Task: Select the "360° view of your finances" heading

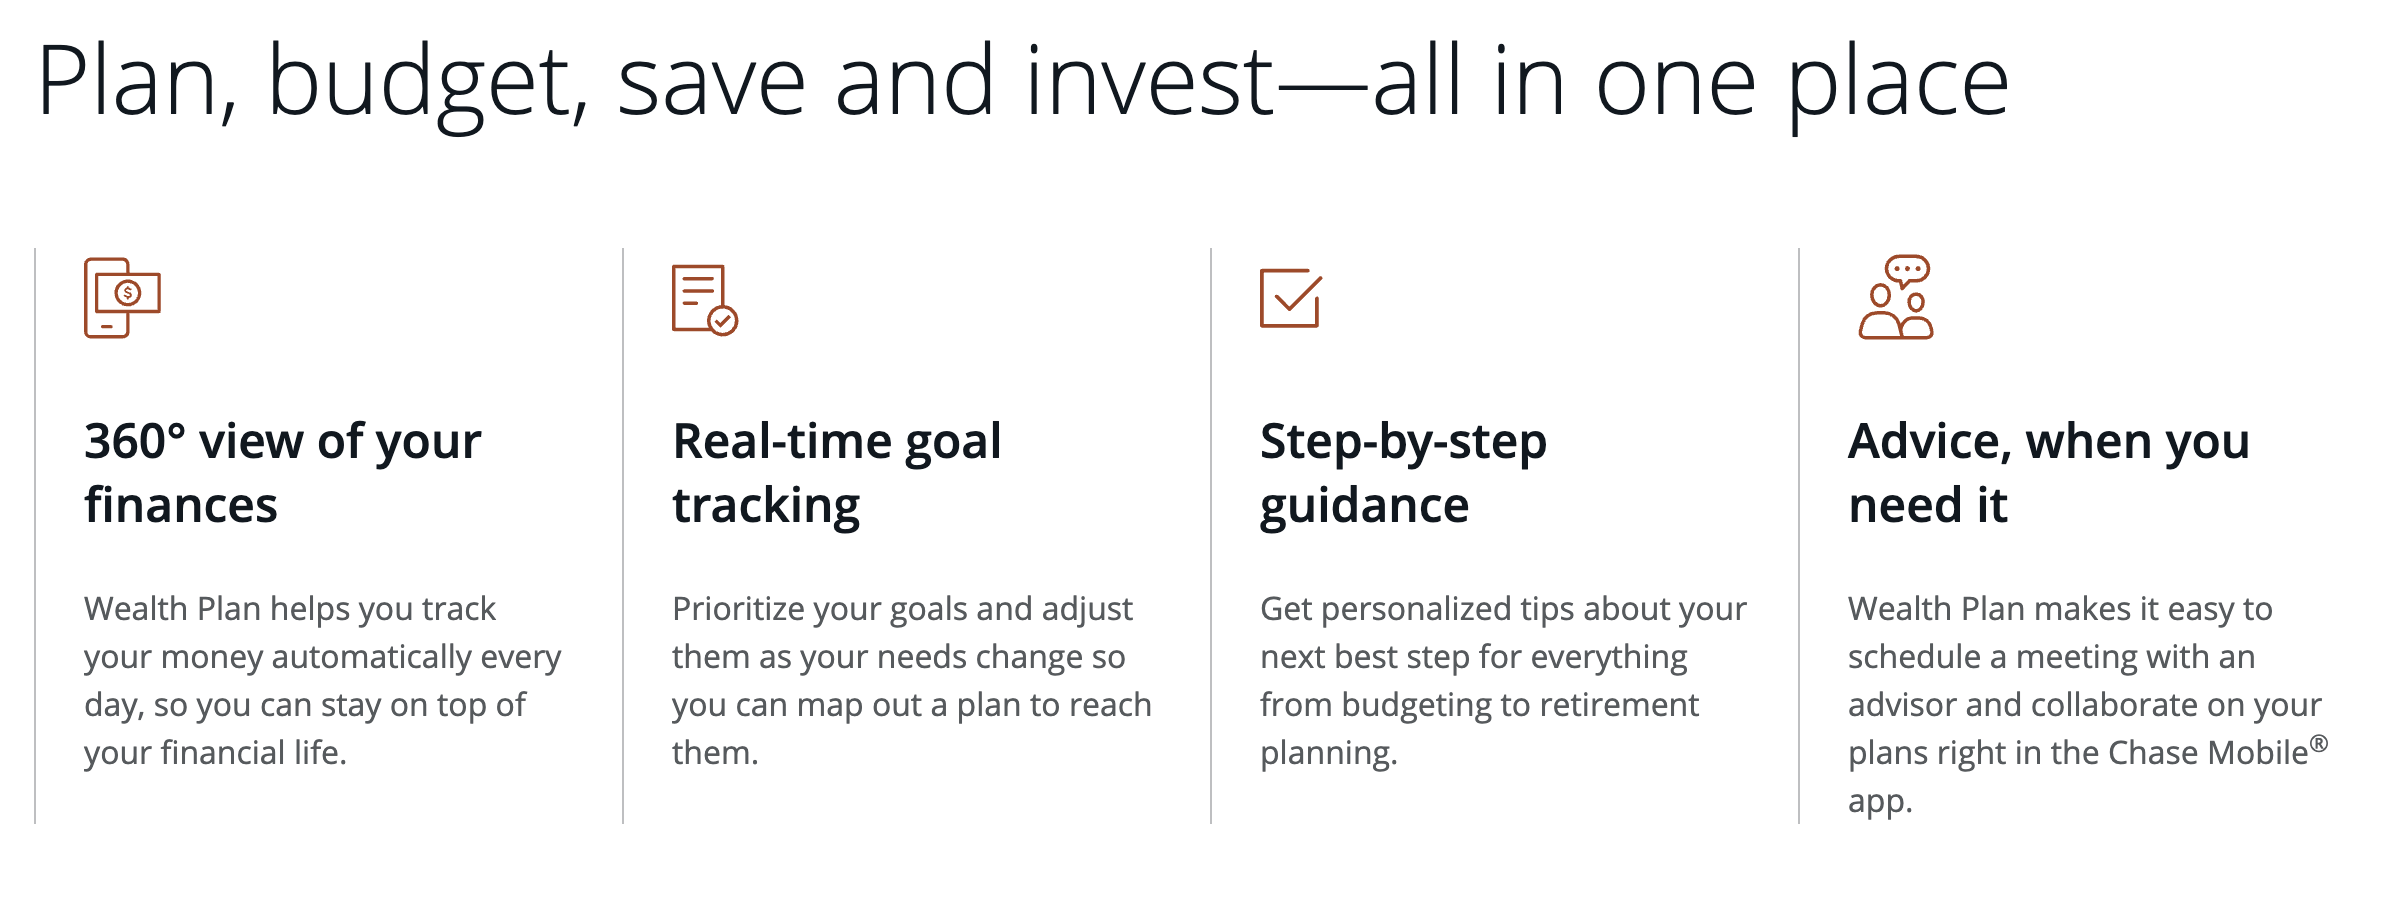Action: (282, 473)
